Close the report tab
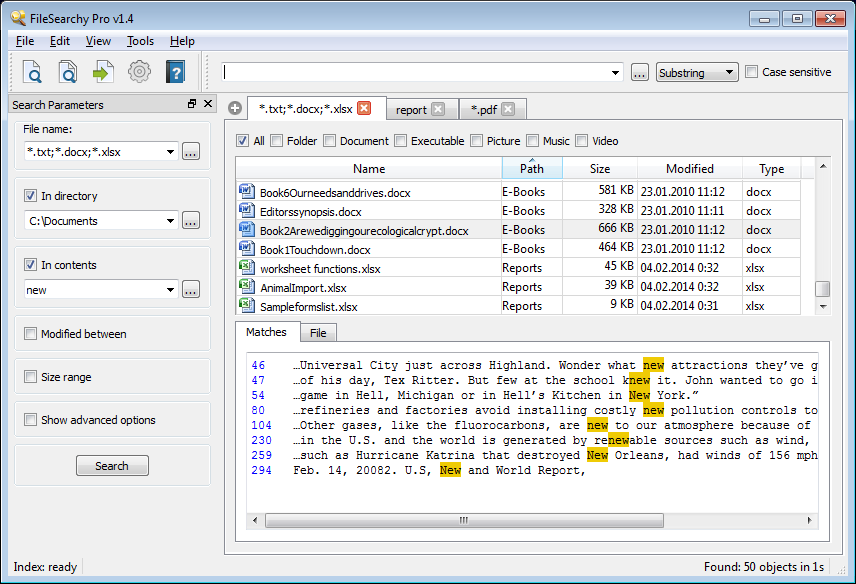 [438, 109]
